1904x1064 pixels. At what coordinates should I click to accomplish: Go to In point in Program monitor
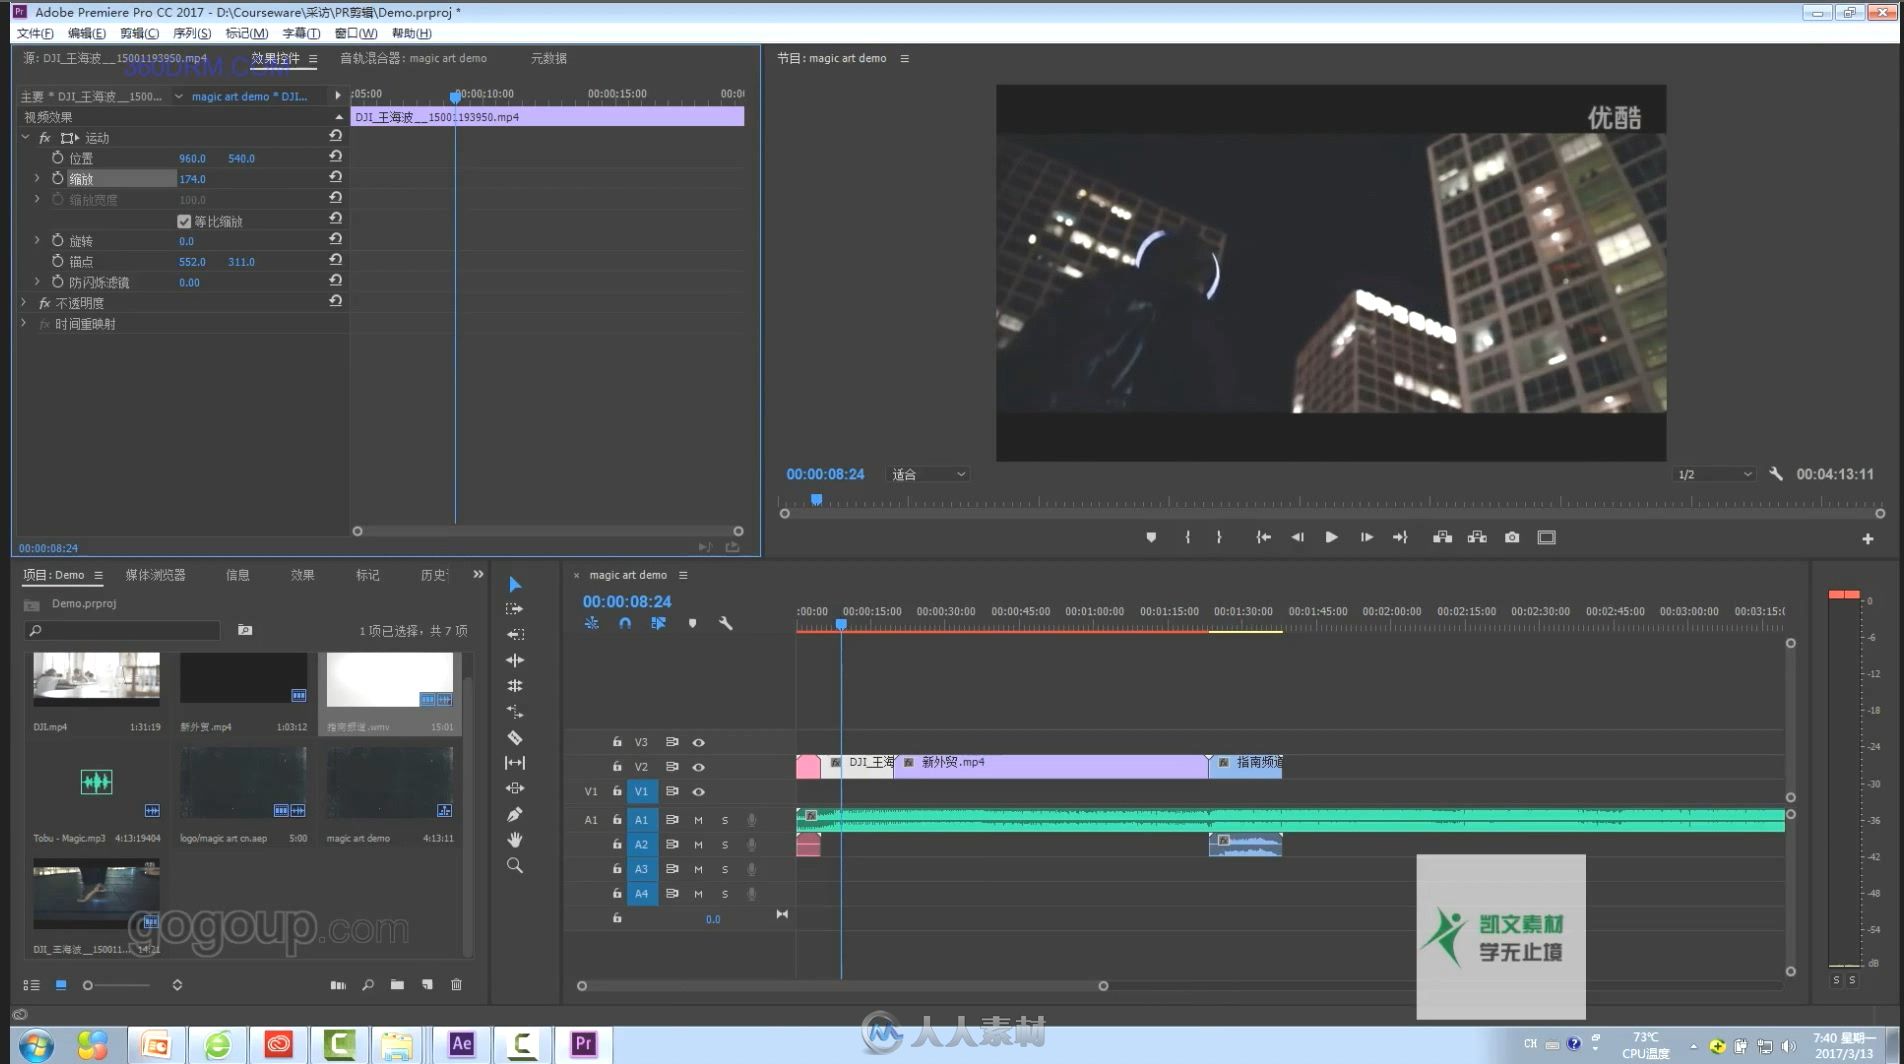coord(1263,537)
